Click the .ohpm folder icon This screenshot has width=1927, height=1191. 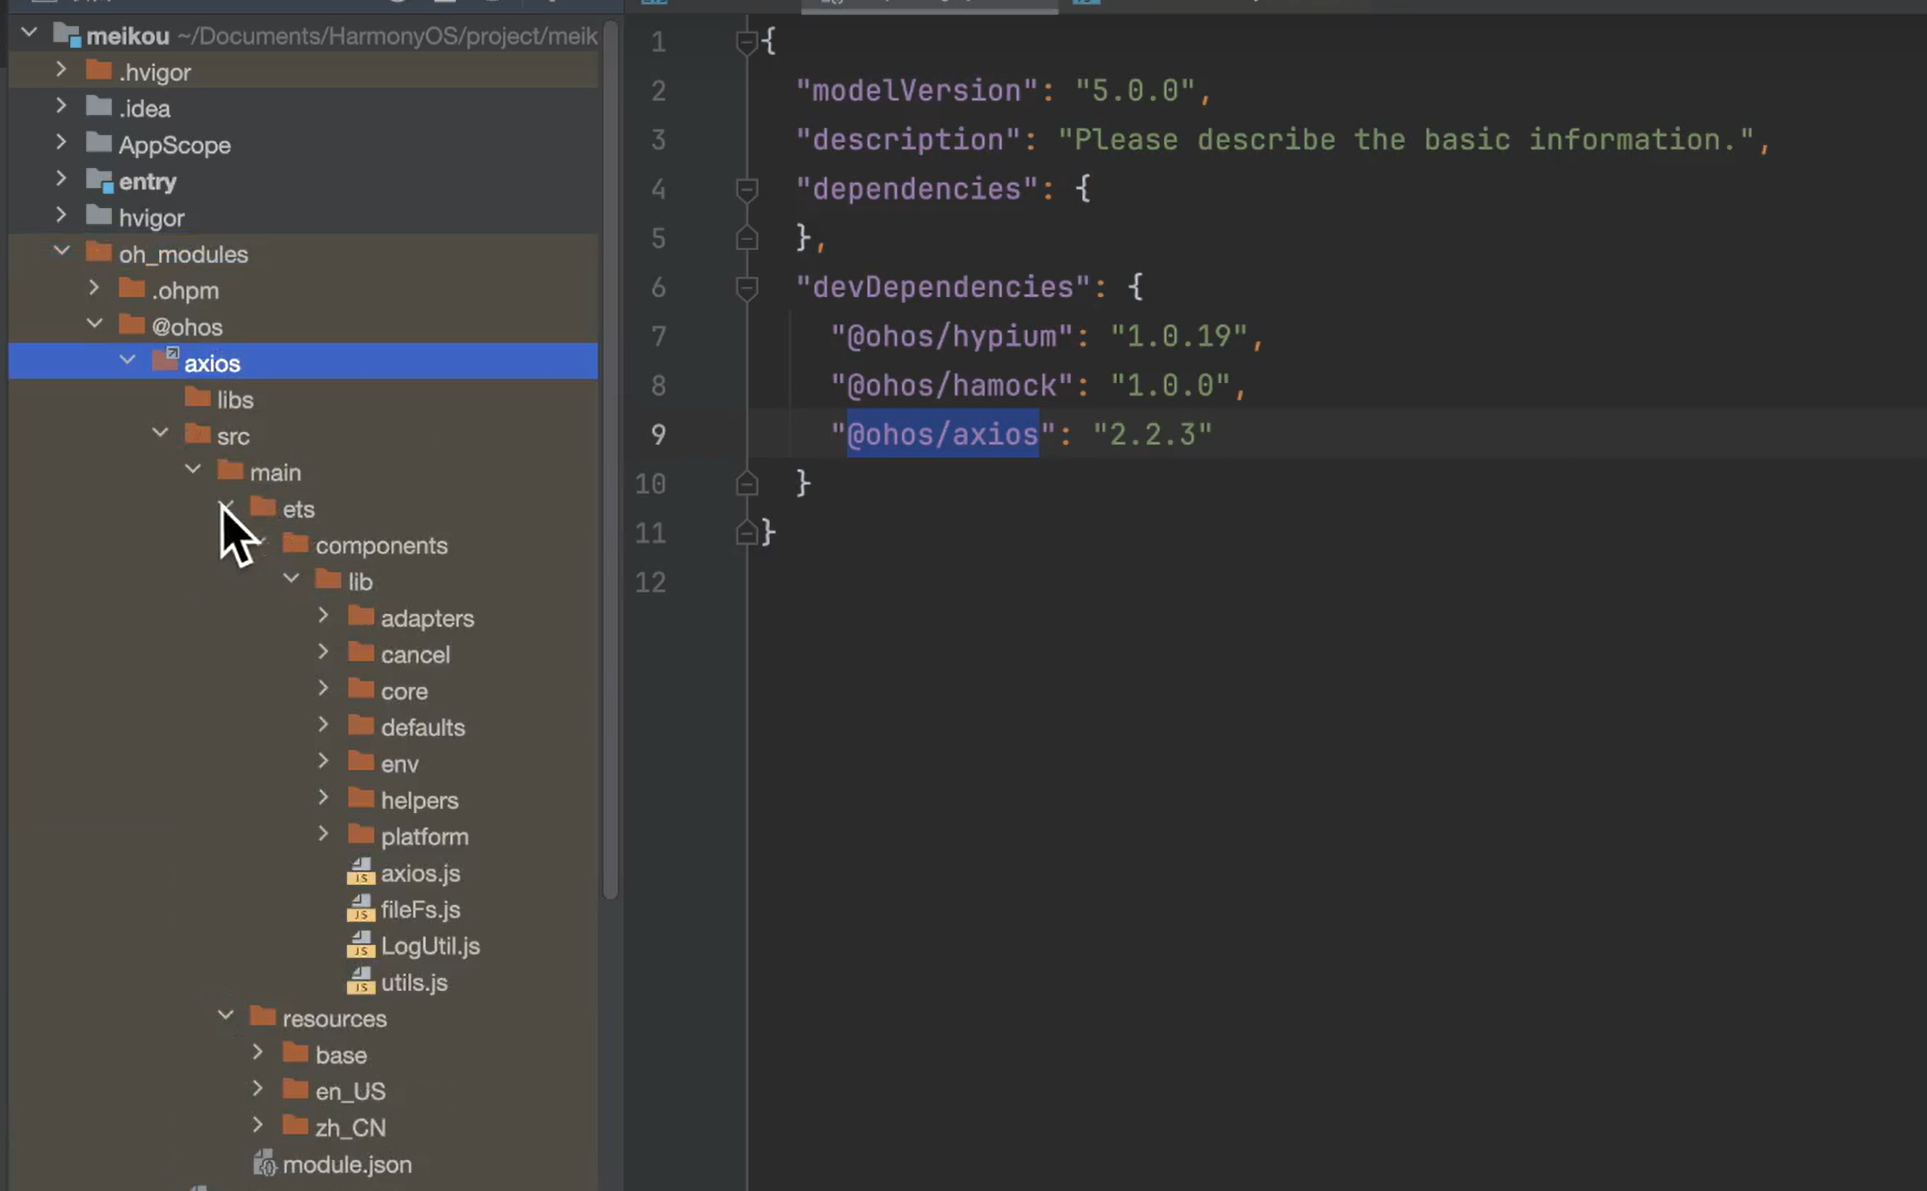point(132,289)
